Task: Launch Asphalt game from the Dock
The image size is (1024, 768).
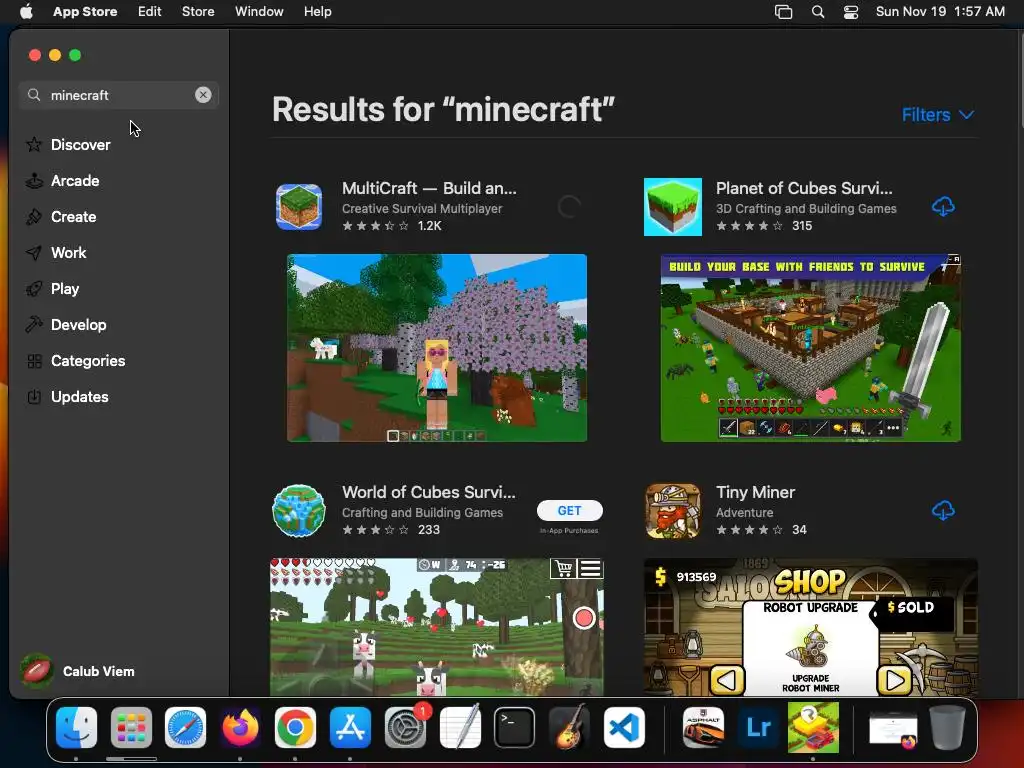Action: (x=703, y=727)
